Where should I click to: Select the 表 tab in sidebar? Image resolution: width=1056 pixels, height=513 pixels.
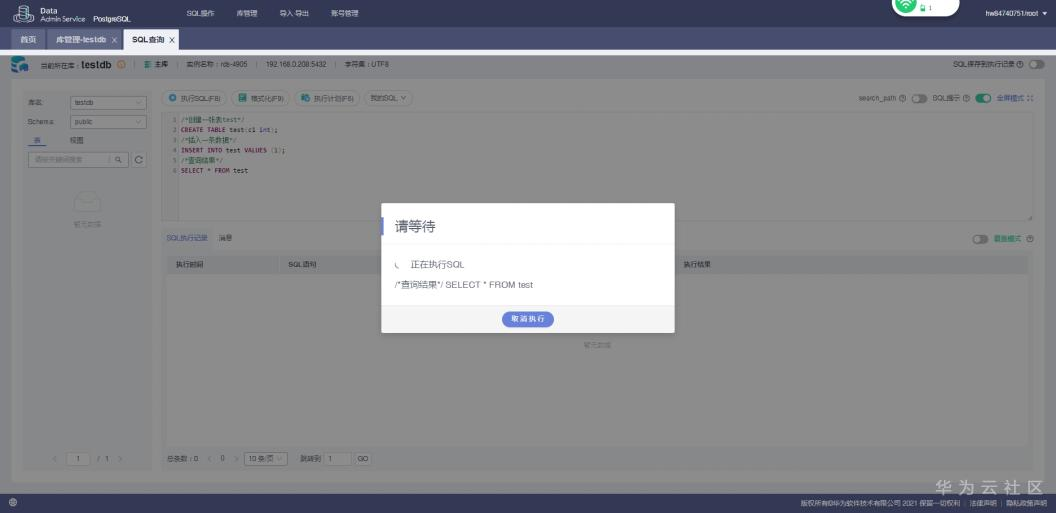(x=37, y=140)
